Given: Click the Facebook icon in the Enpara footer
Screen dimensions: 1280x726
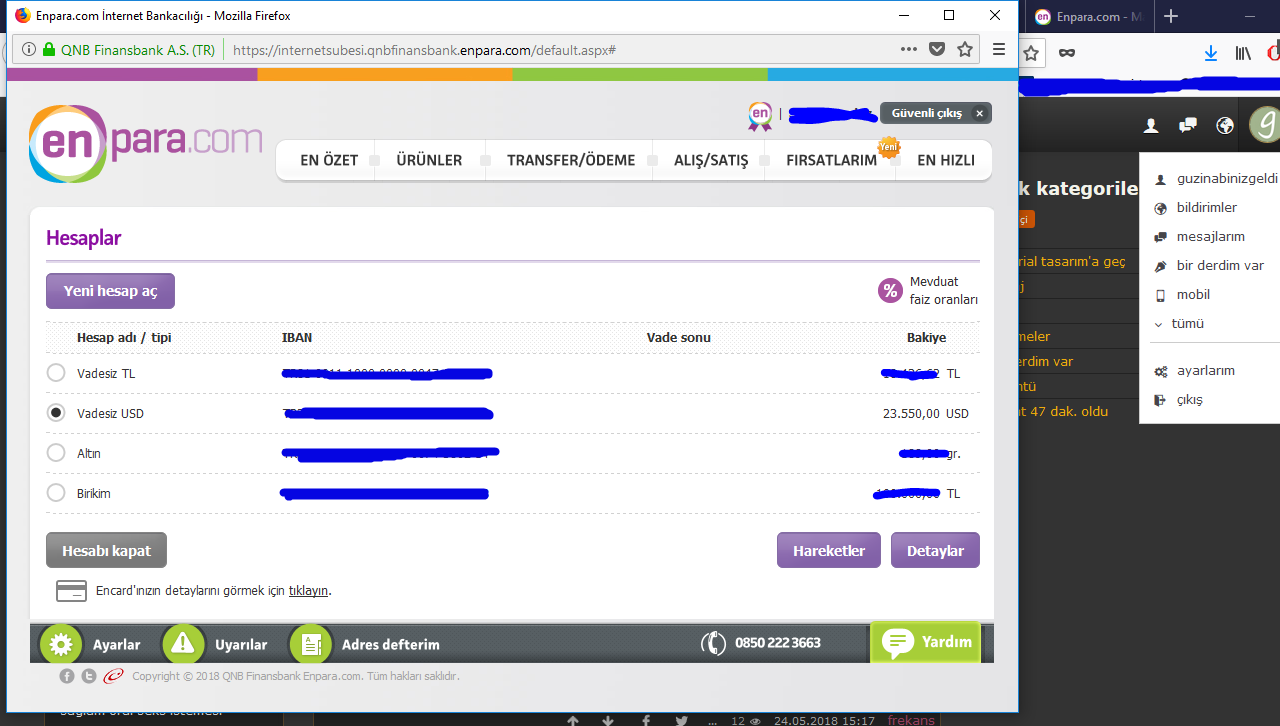Looking at the screenshot, I should [x=67, y=676].
